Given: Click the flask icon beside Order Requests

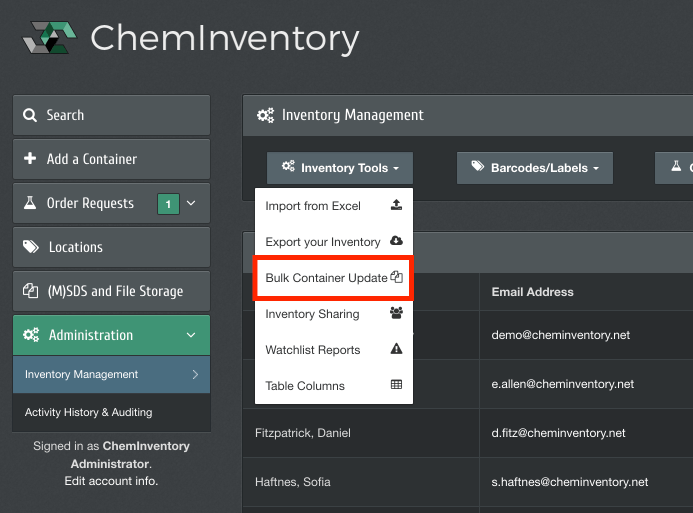Looking at the screenshot, I should click(x=30, y=203).
